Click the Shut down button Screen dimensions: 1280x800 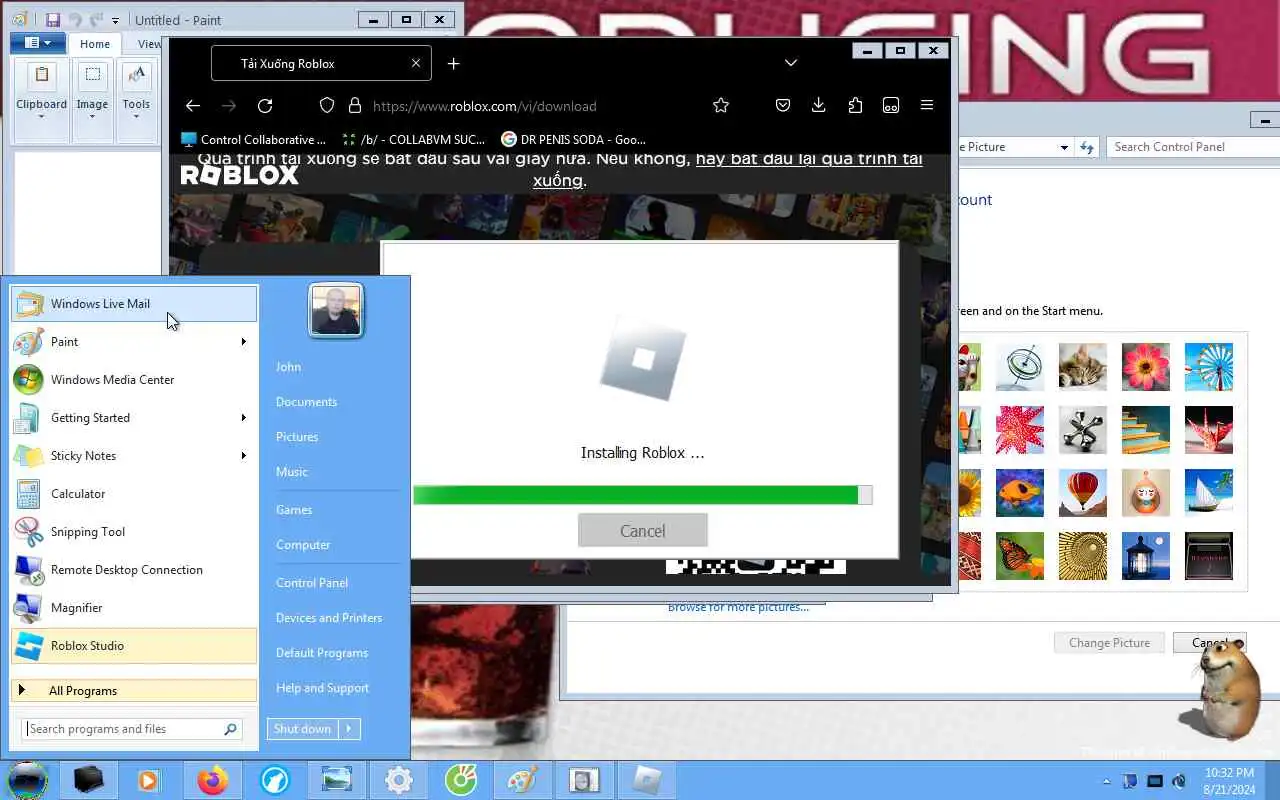tap(303, 729)
